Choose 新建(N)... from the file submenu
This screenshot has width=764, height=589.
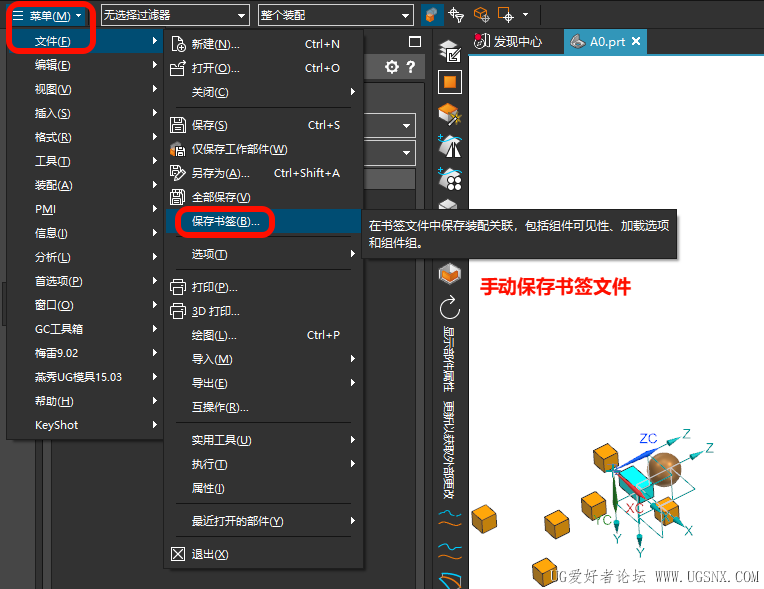[263, 44]
